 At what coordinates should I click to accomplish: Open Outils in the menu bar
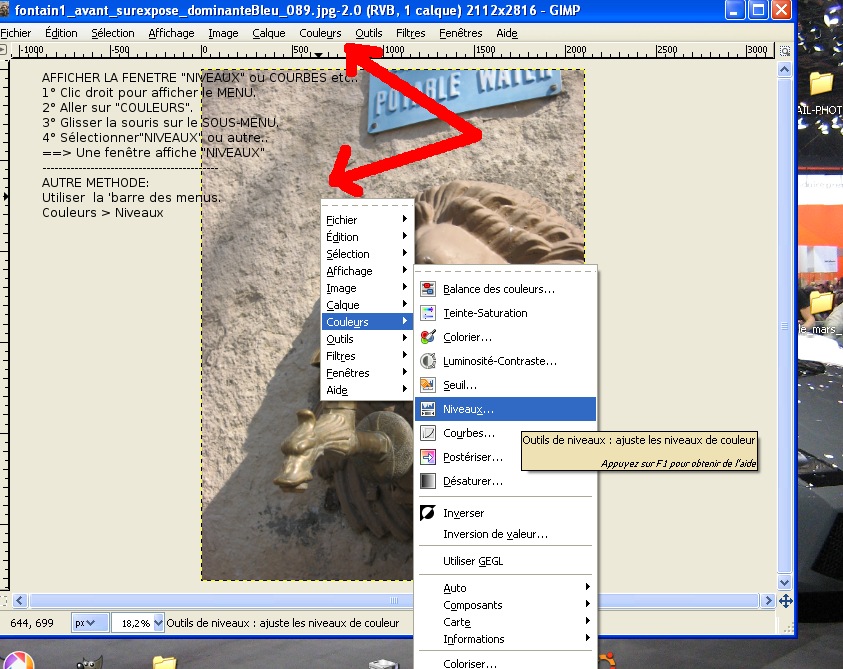(x=369, y=33)
